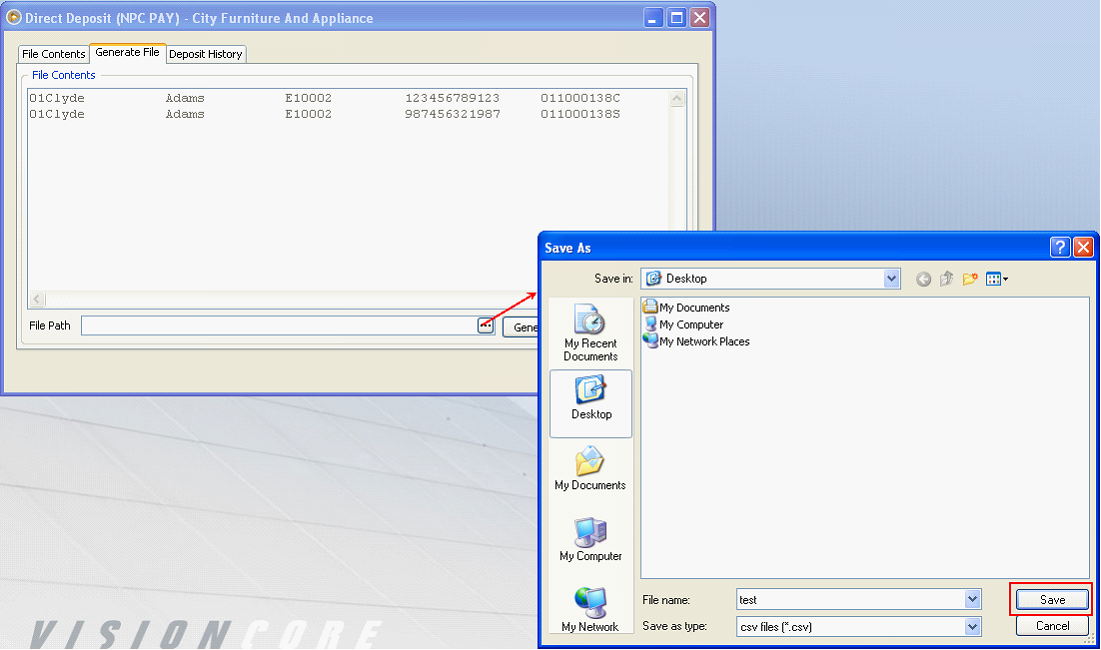Click the browse ellipsis button beside File Path
Viewport: 1101px width, 650px height.
pos(485,326)
